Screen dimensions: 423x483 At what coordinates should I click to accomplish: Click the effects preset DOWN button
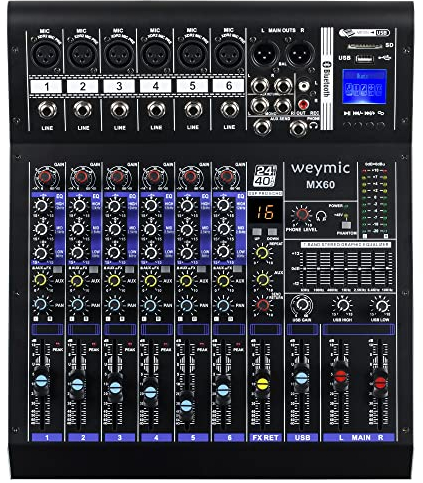pos(272,232)
